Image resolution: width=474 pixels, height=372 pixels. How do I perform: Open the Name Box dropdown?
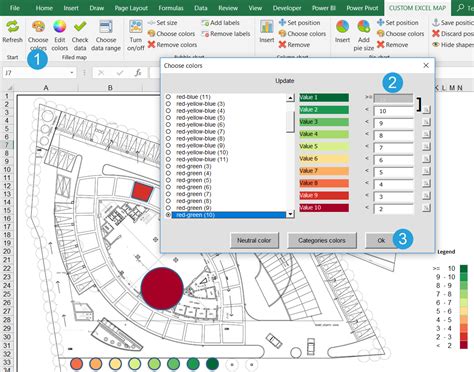click(72, 73)
